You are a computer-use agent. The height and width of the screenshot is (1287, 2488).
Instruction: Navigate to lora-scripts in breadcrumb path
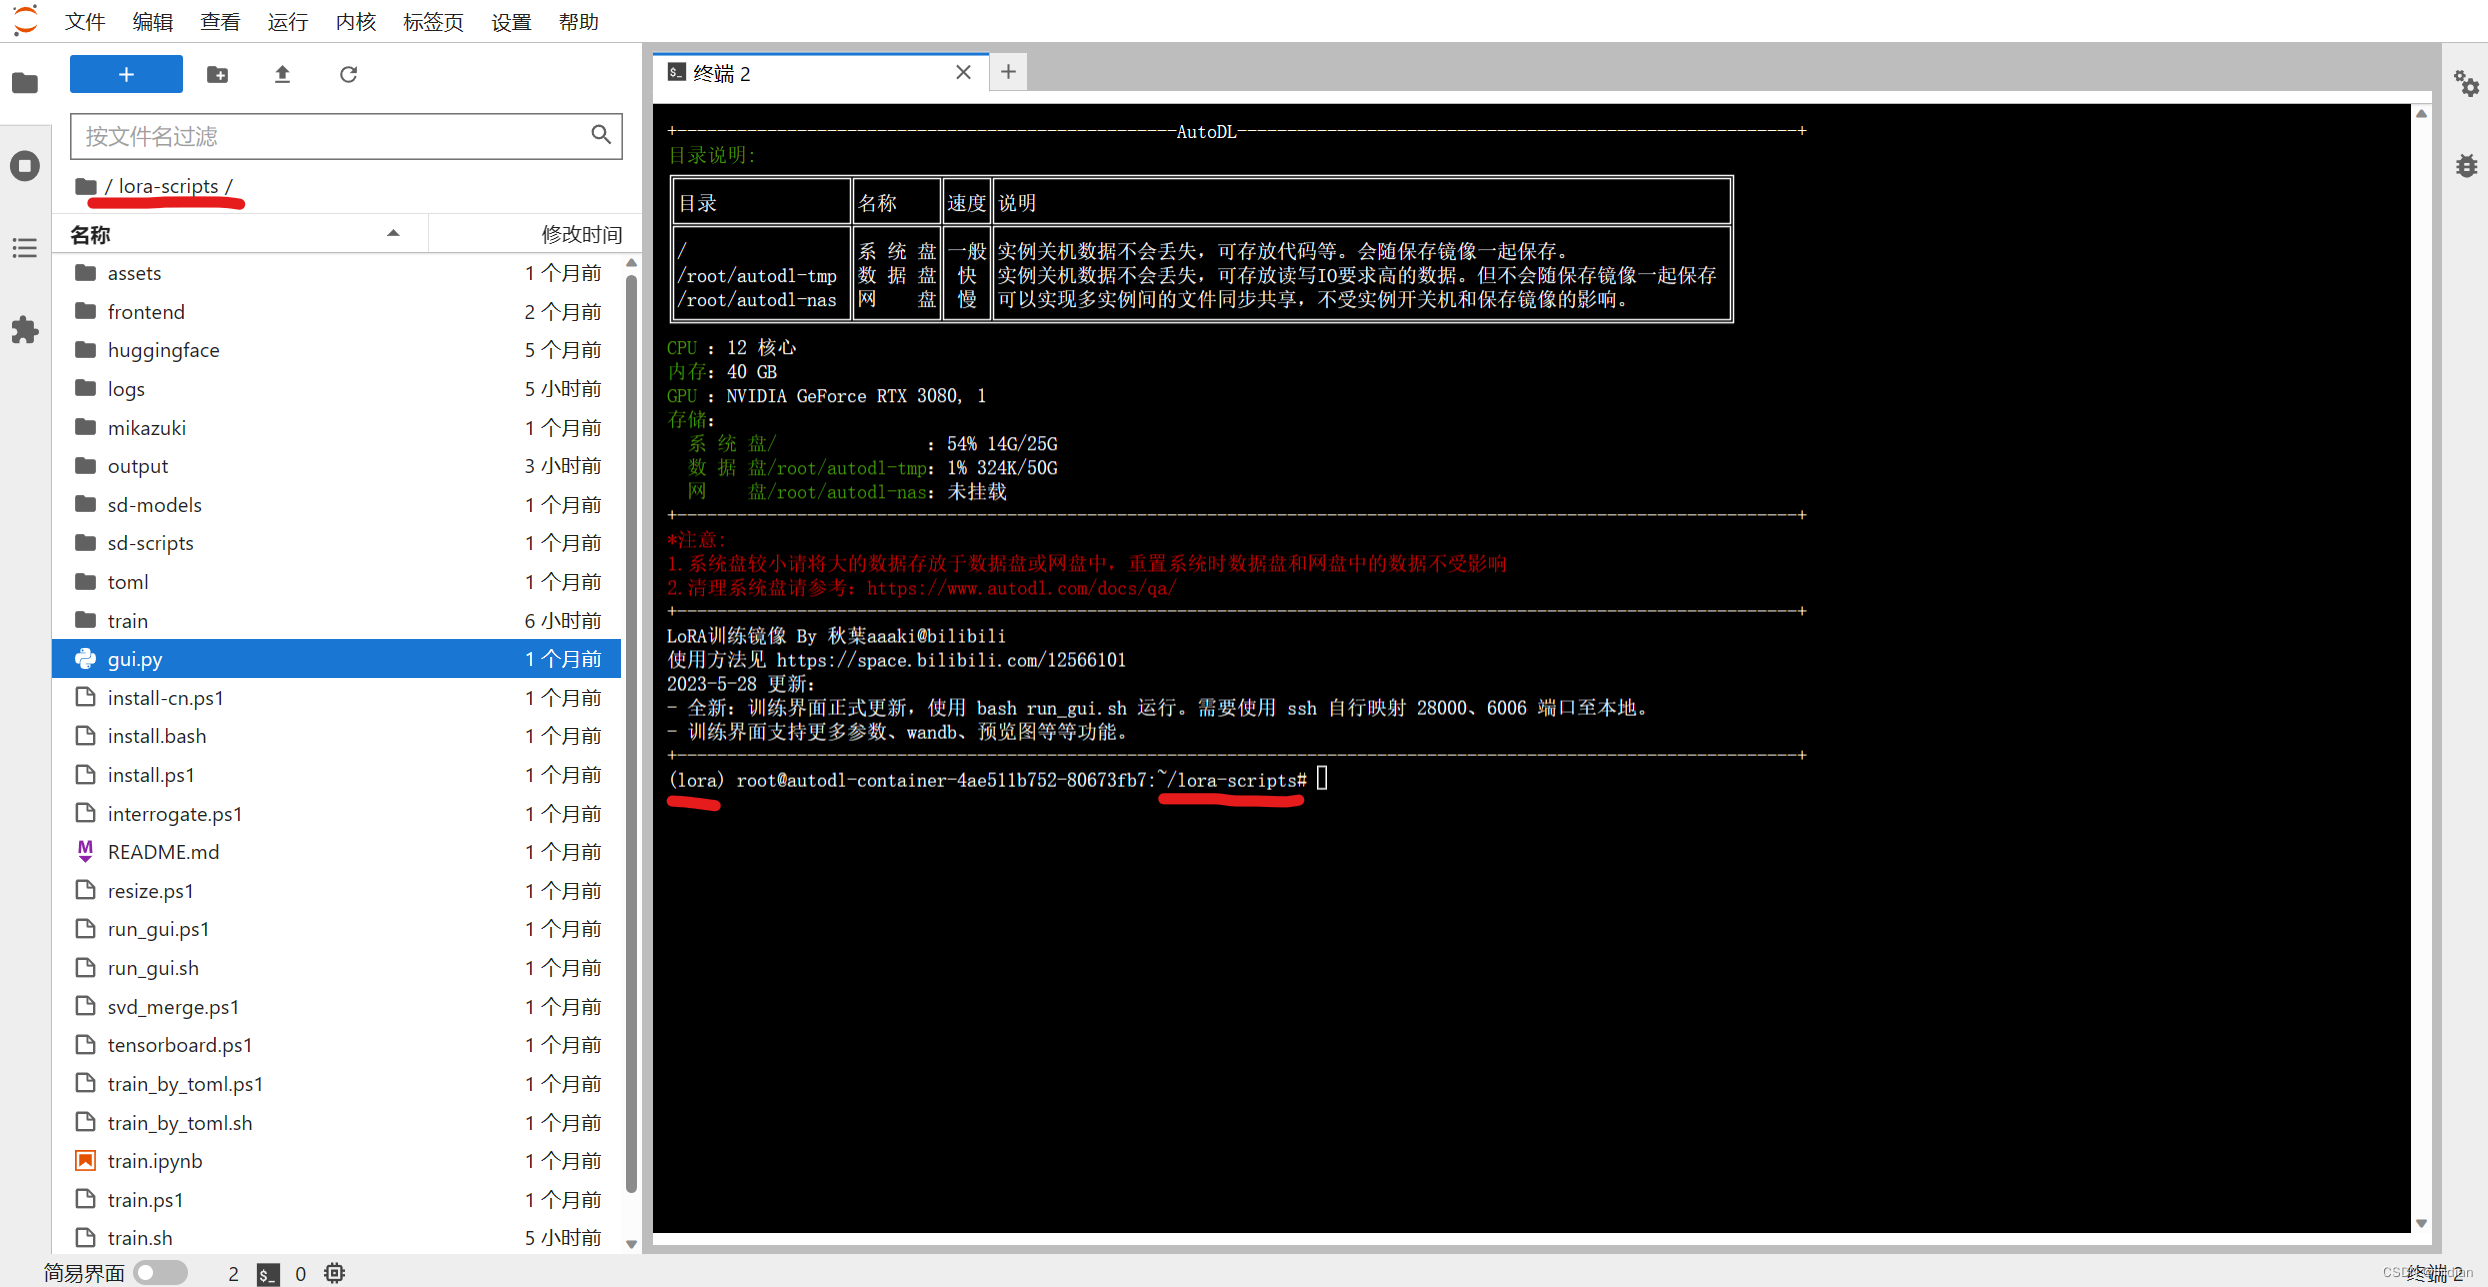168,186
